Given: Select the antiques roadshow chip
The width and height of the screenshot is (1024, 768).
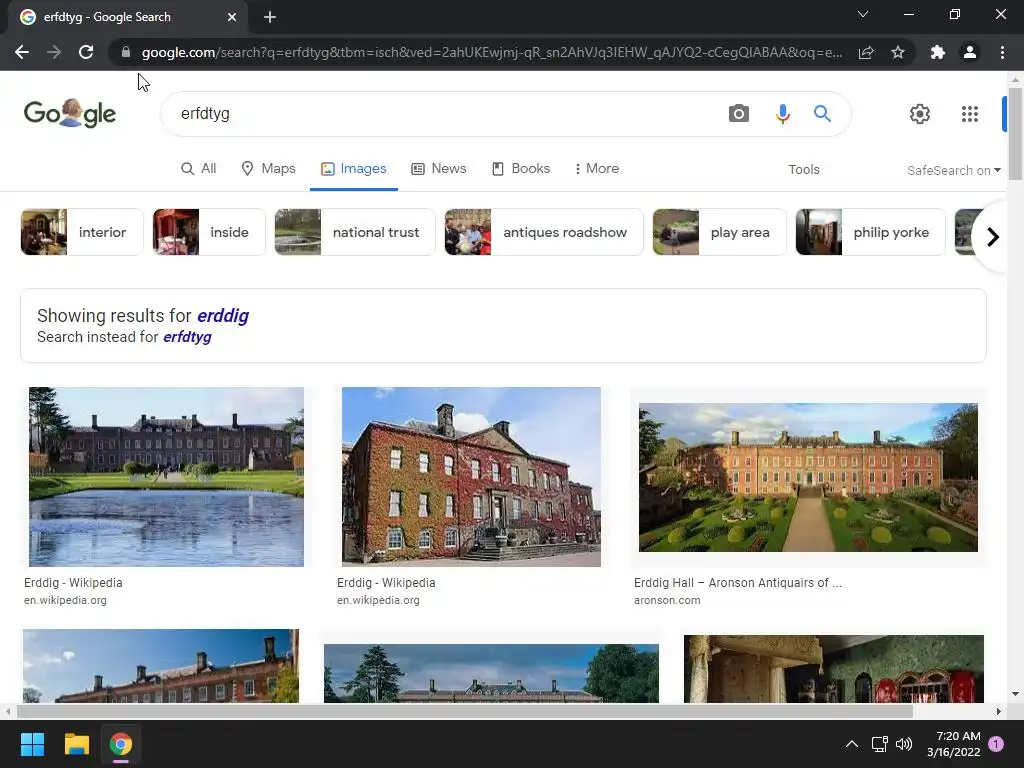Looking at the screenshot, I should 544,232.
